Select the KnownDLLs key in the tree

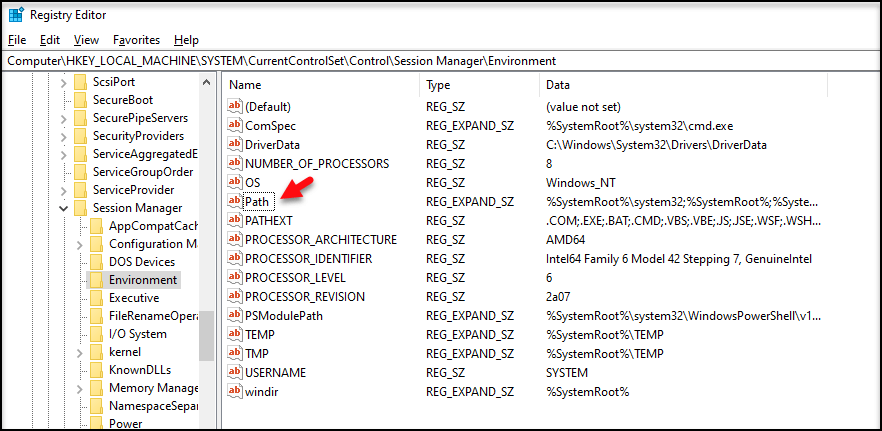pyautogui.click(x=140, y=370)
